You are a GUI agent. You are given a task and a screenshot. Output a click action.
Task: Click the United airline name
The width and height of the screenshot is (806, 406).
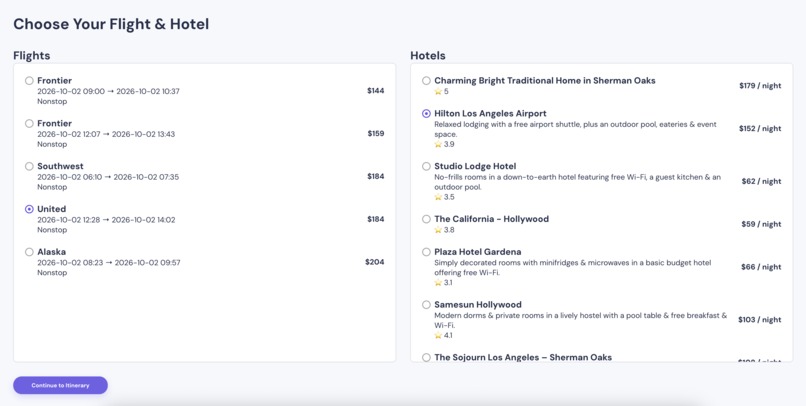51,209
